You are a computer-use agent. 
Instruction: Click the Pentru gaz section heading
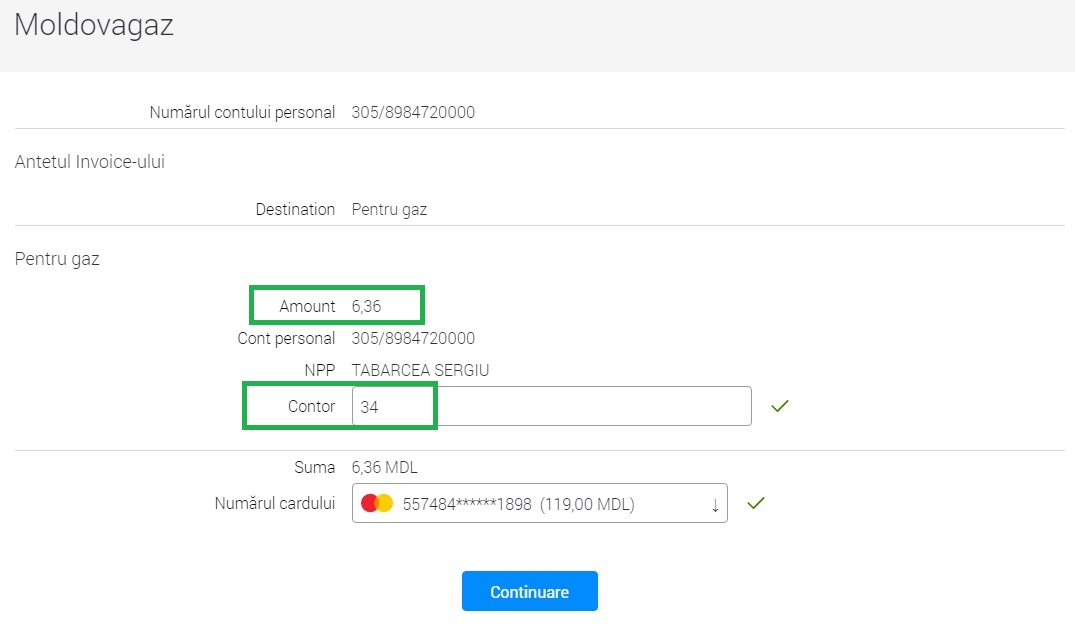tap(57, 259)
